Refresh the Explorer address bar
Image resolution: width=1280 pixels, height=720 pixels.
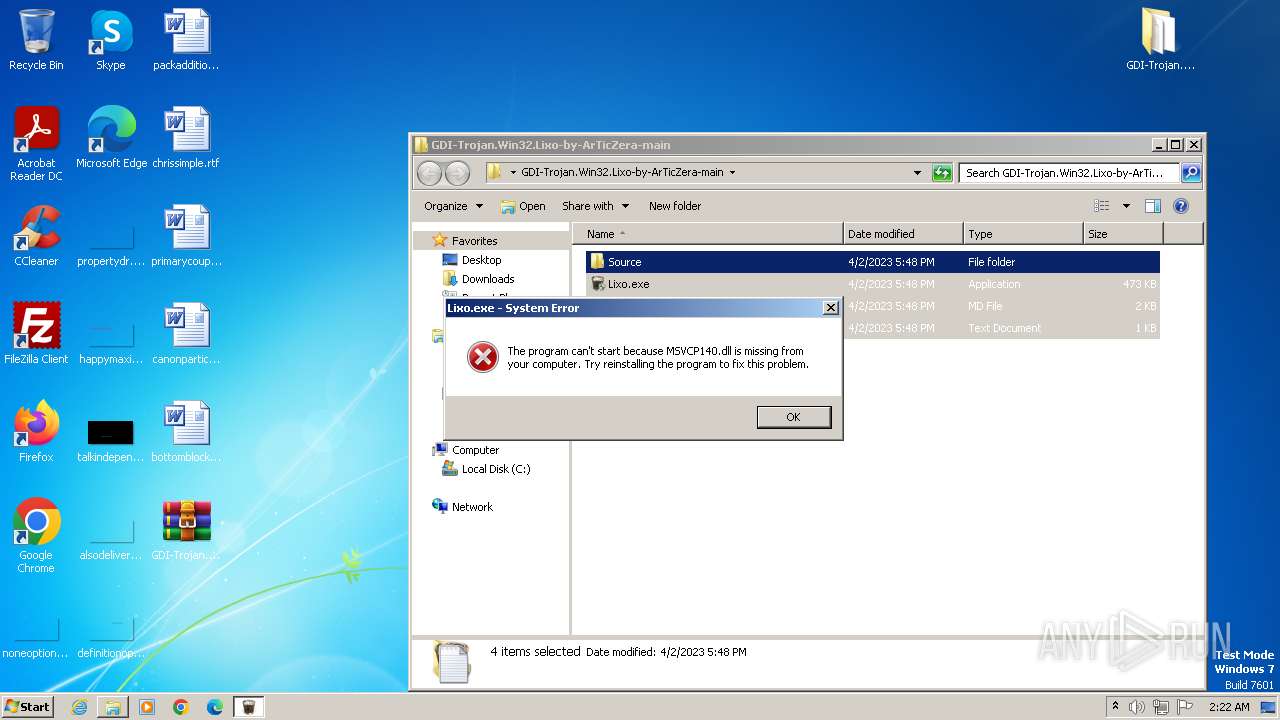click(x=942, y=172)
